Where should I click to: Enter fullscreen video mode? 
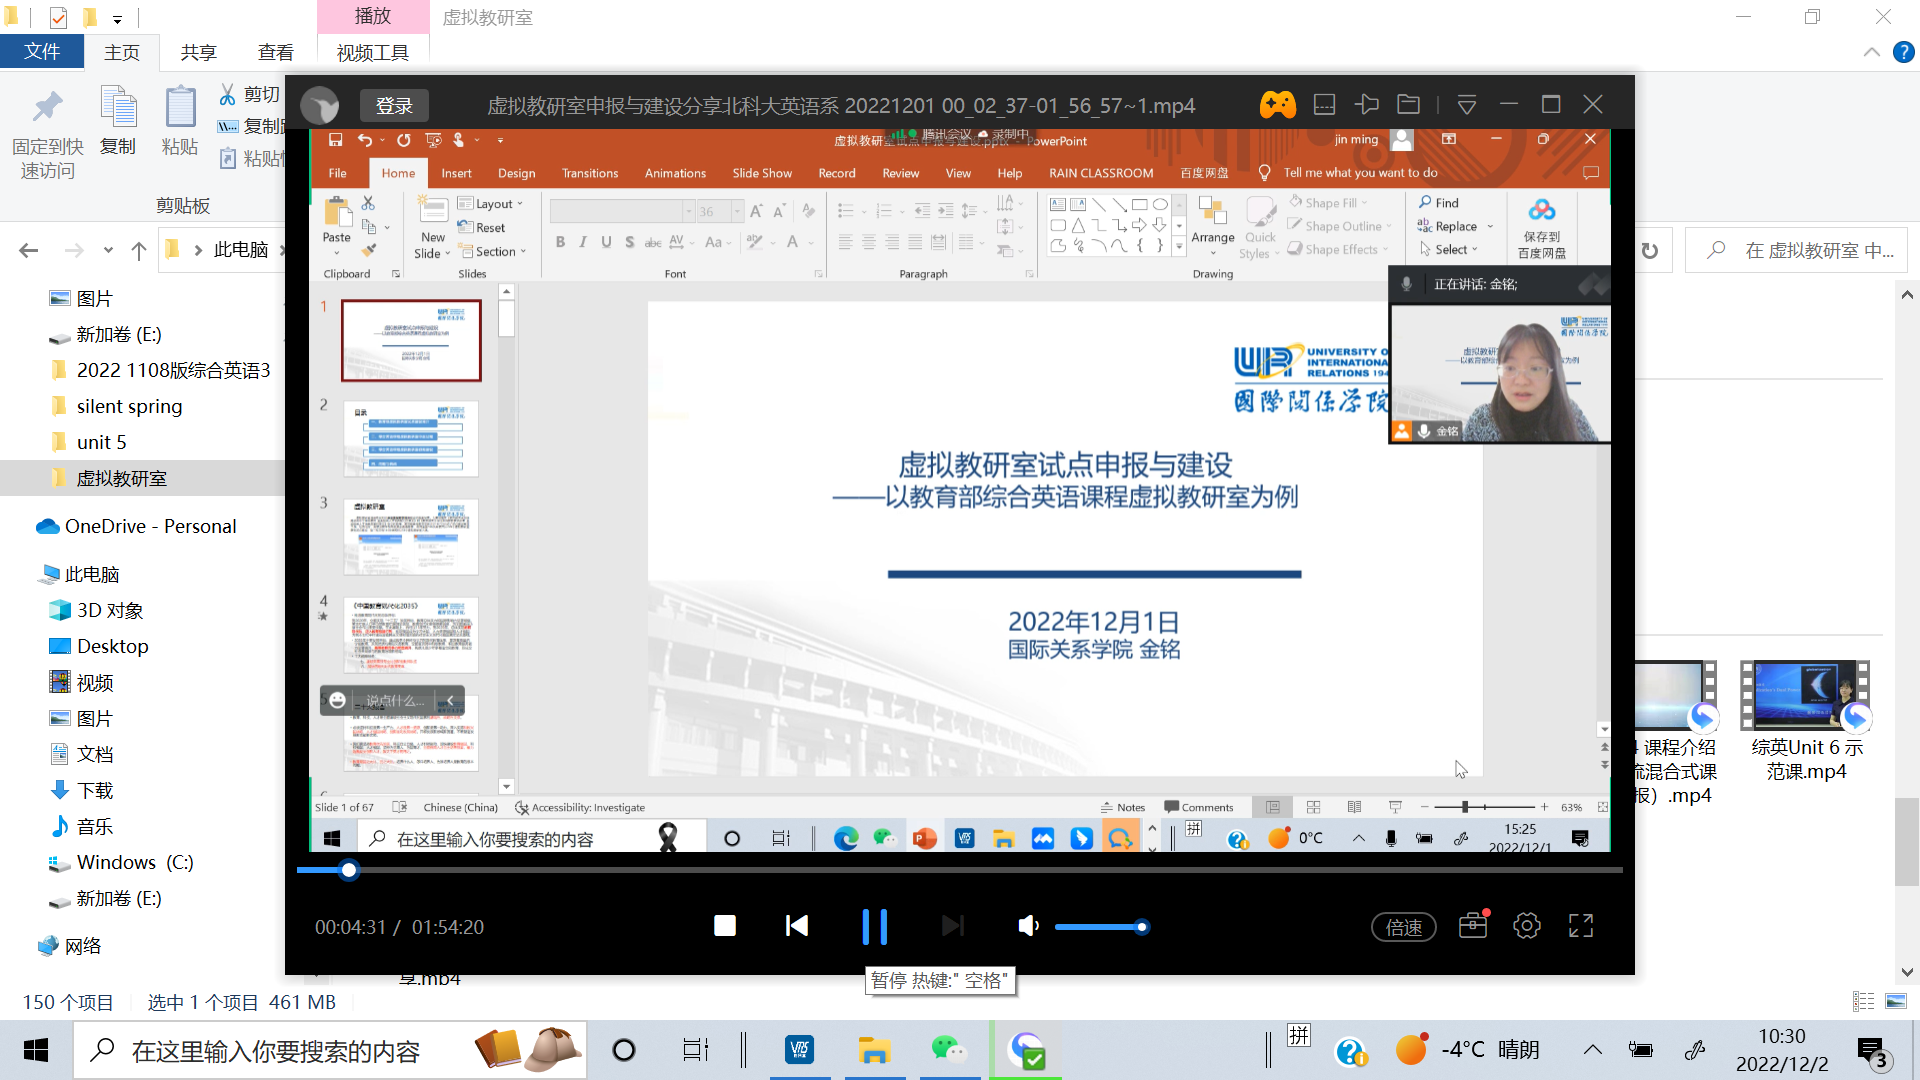pyautogui.click(x=1581, y=926)
